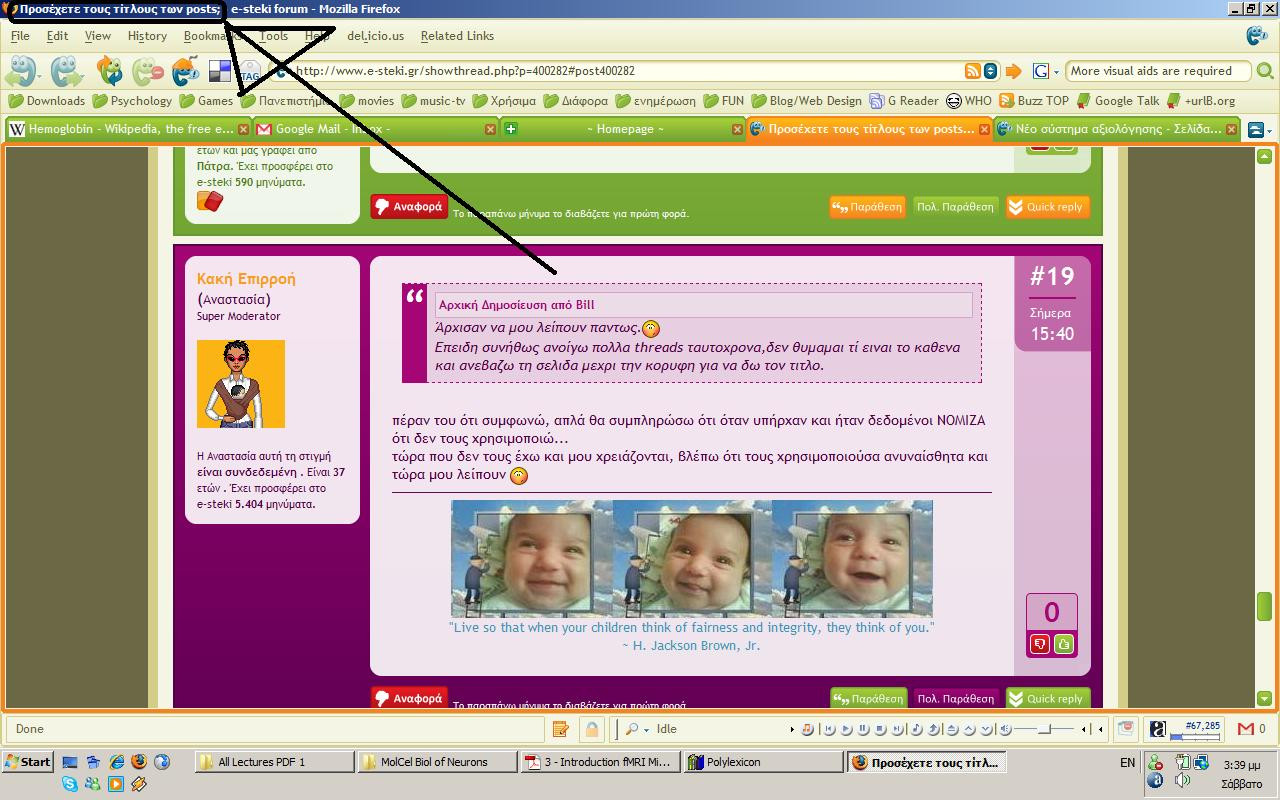Click Κακή Επιρροή's avatar image
Image resolution: width=1280 pixels, height=800 pixels.
coord(241,384)
